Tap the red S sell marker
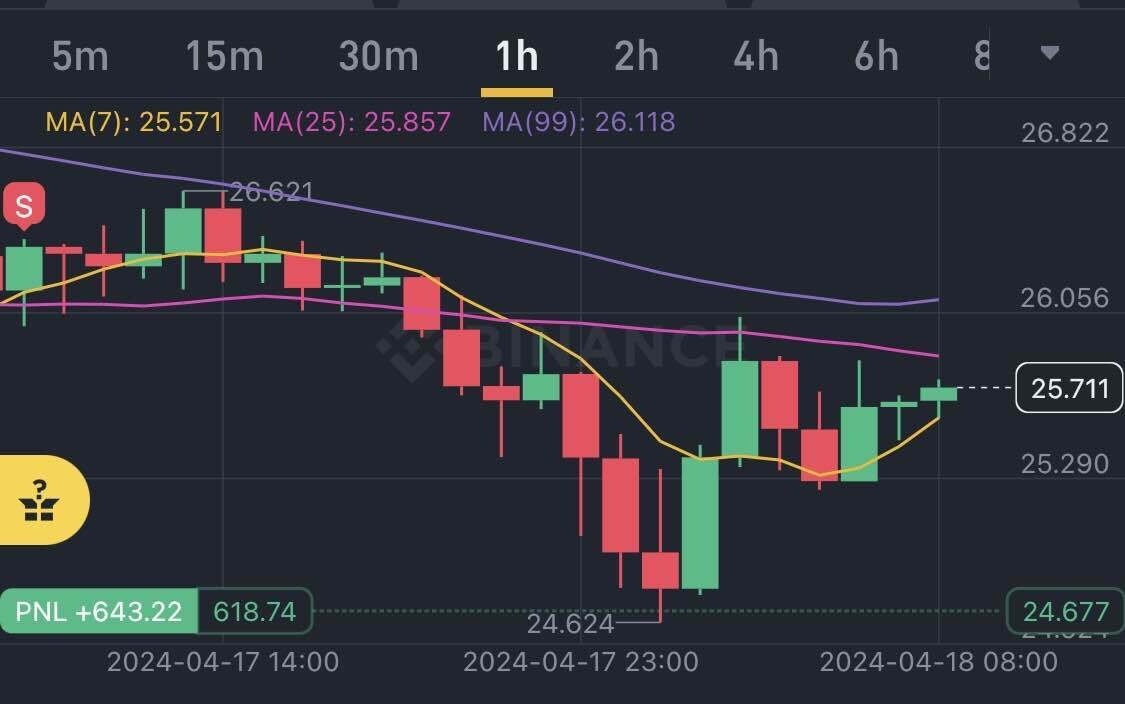The height and width of the screenshot is (704, 1125). (x=23, y=206)
